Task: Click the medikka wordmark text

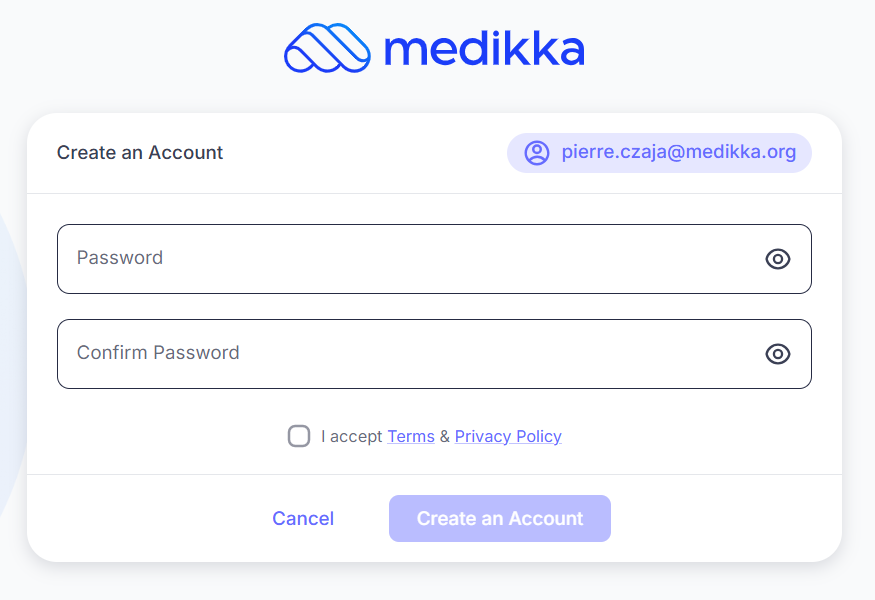Action: tap(483, 49)
